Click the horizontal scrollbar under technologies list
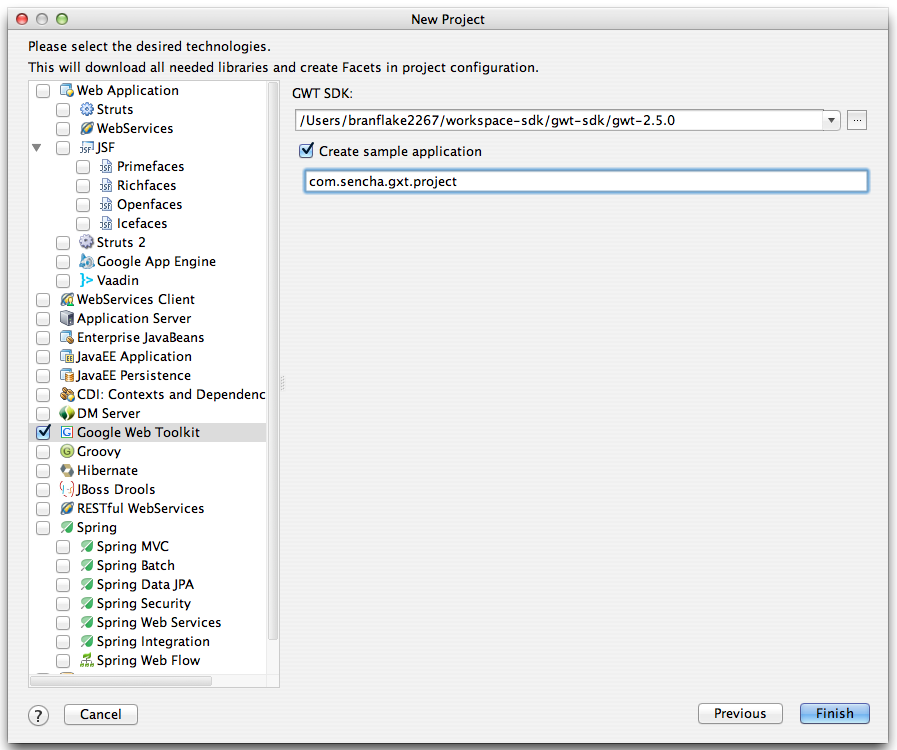The width and height of the screenshot is (897, 750). (121, 681)
